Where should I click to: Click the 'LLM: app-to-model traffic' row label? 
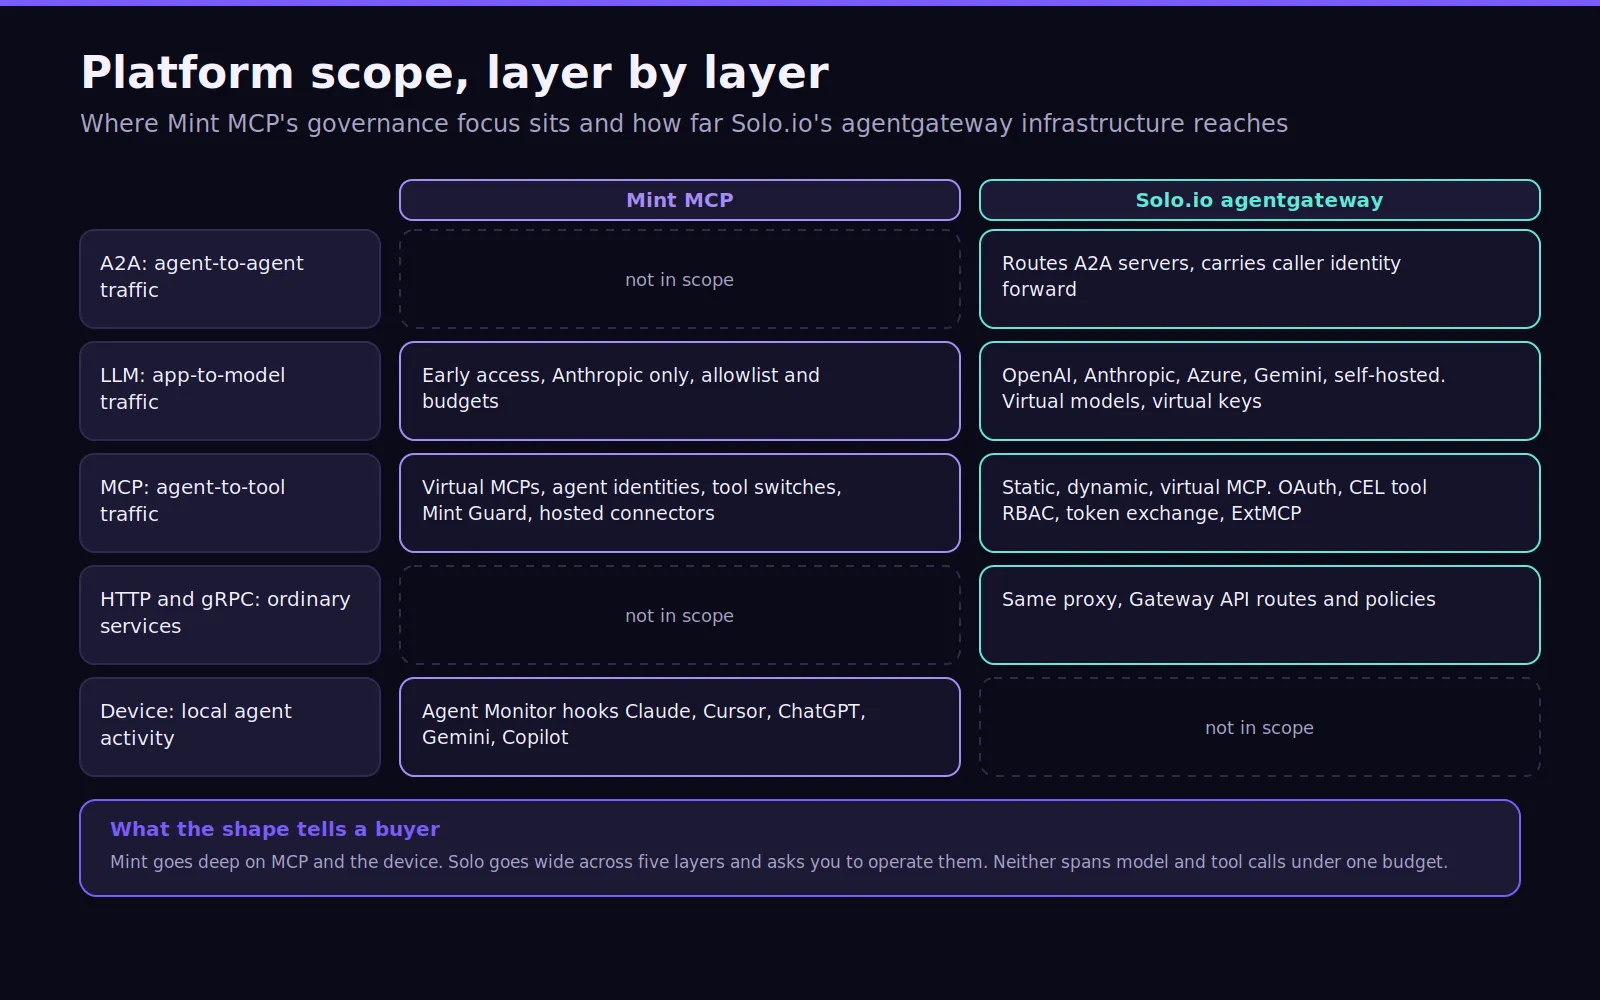[x=230, y=391]
